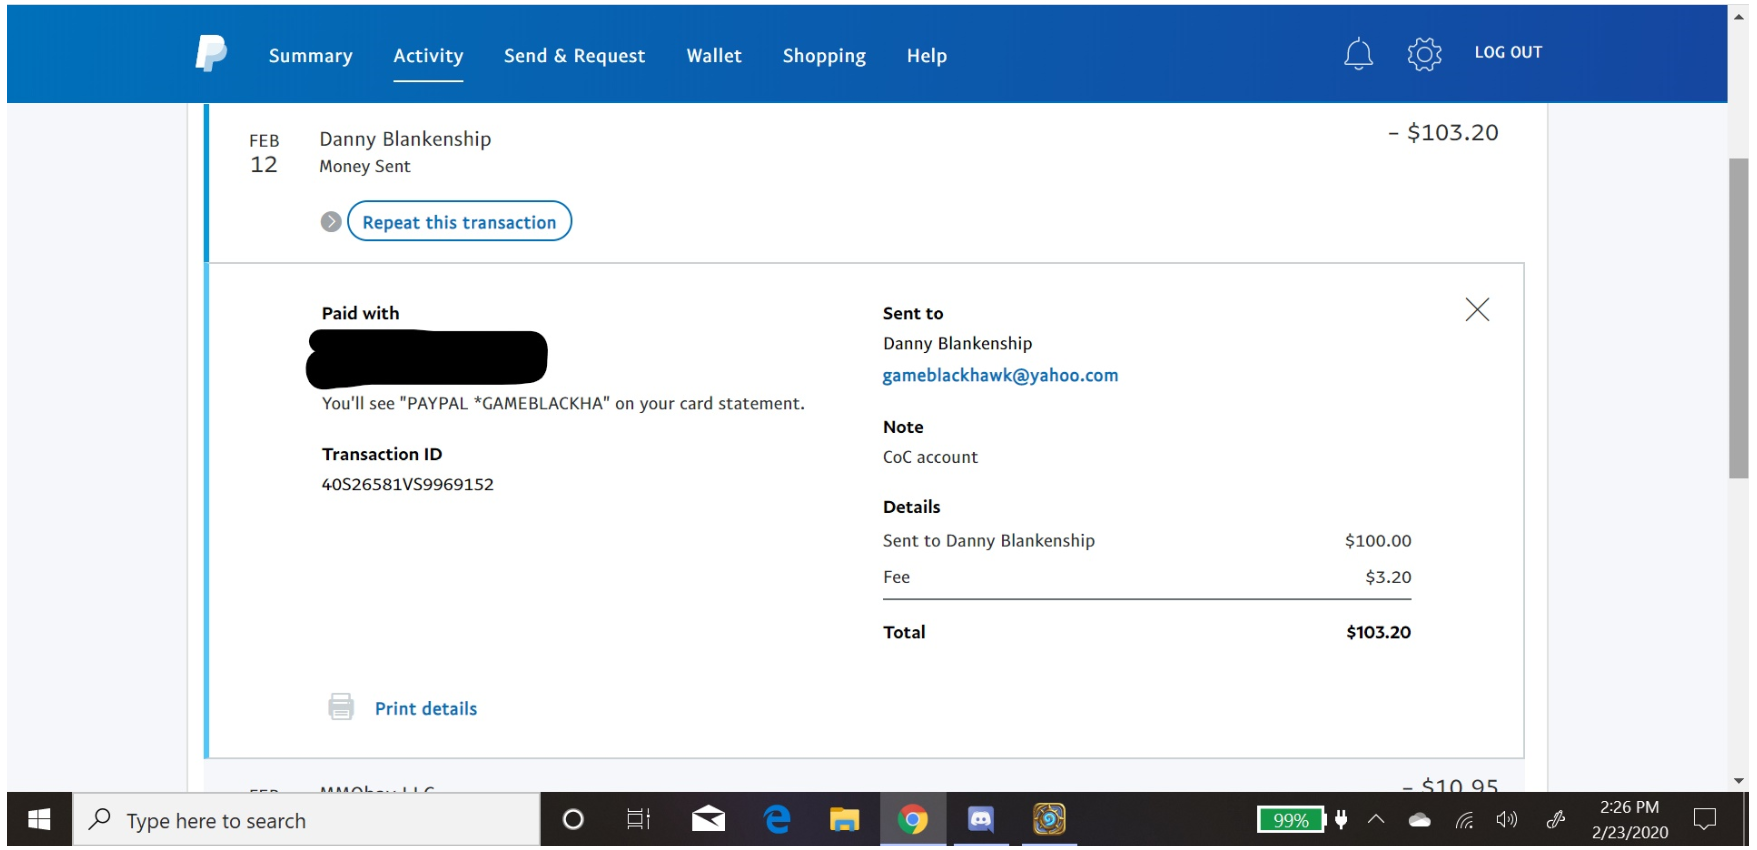Open account settings gear
The height and width of the screenshot is (850, 1757).
1424,53
